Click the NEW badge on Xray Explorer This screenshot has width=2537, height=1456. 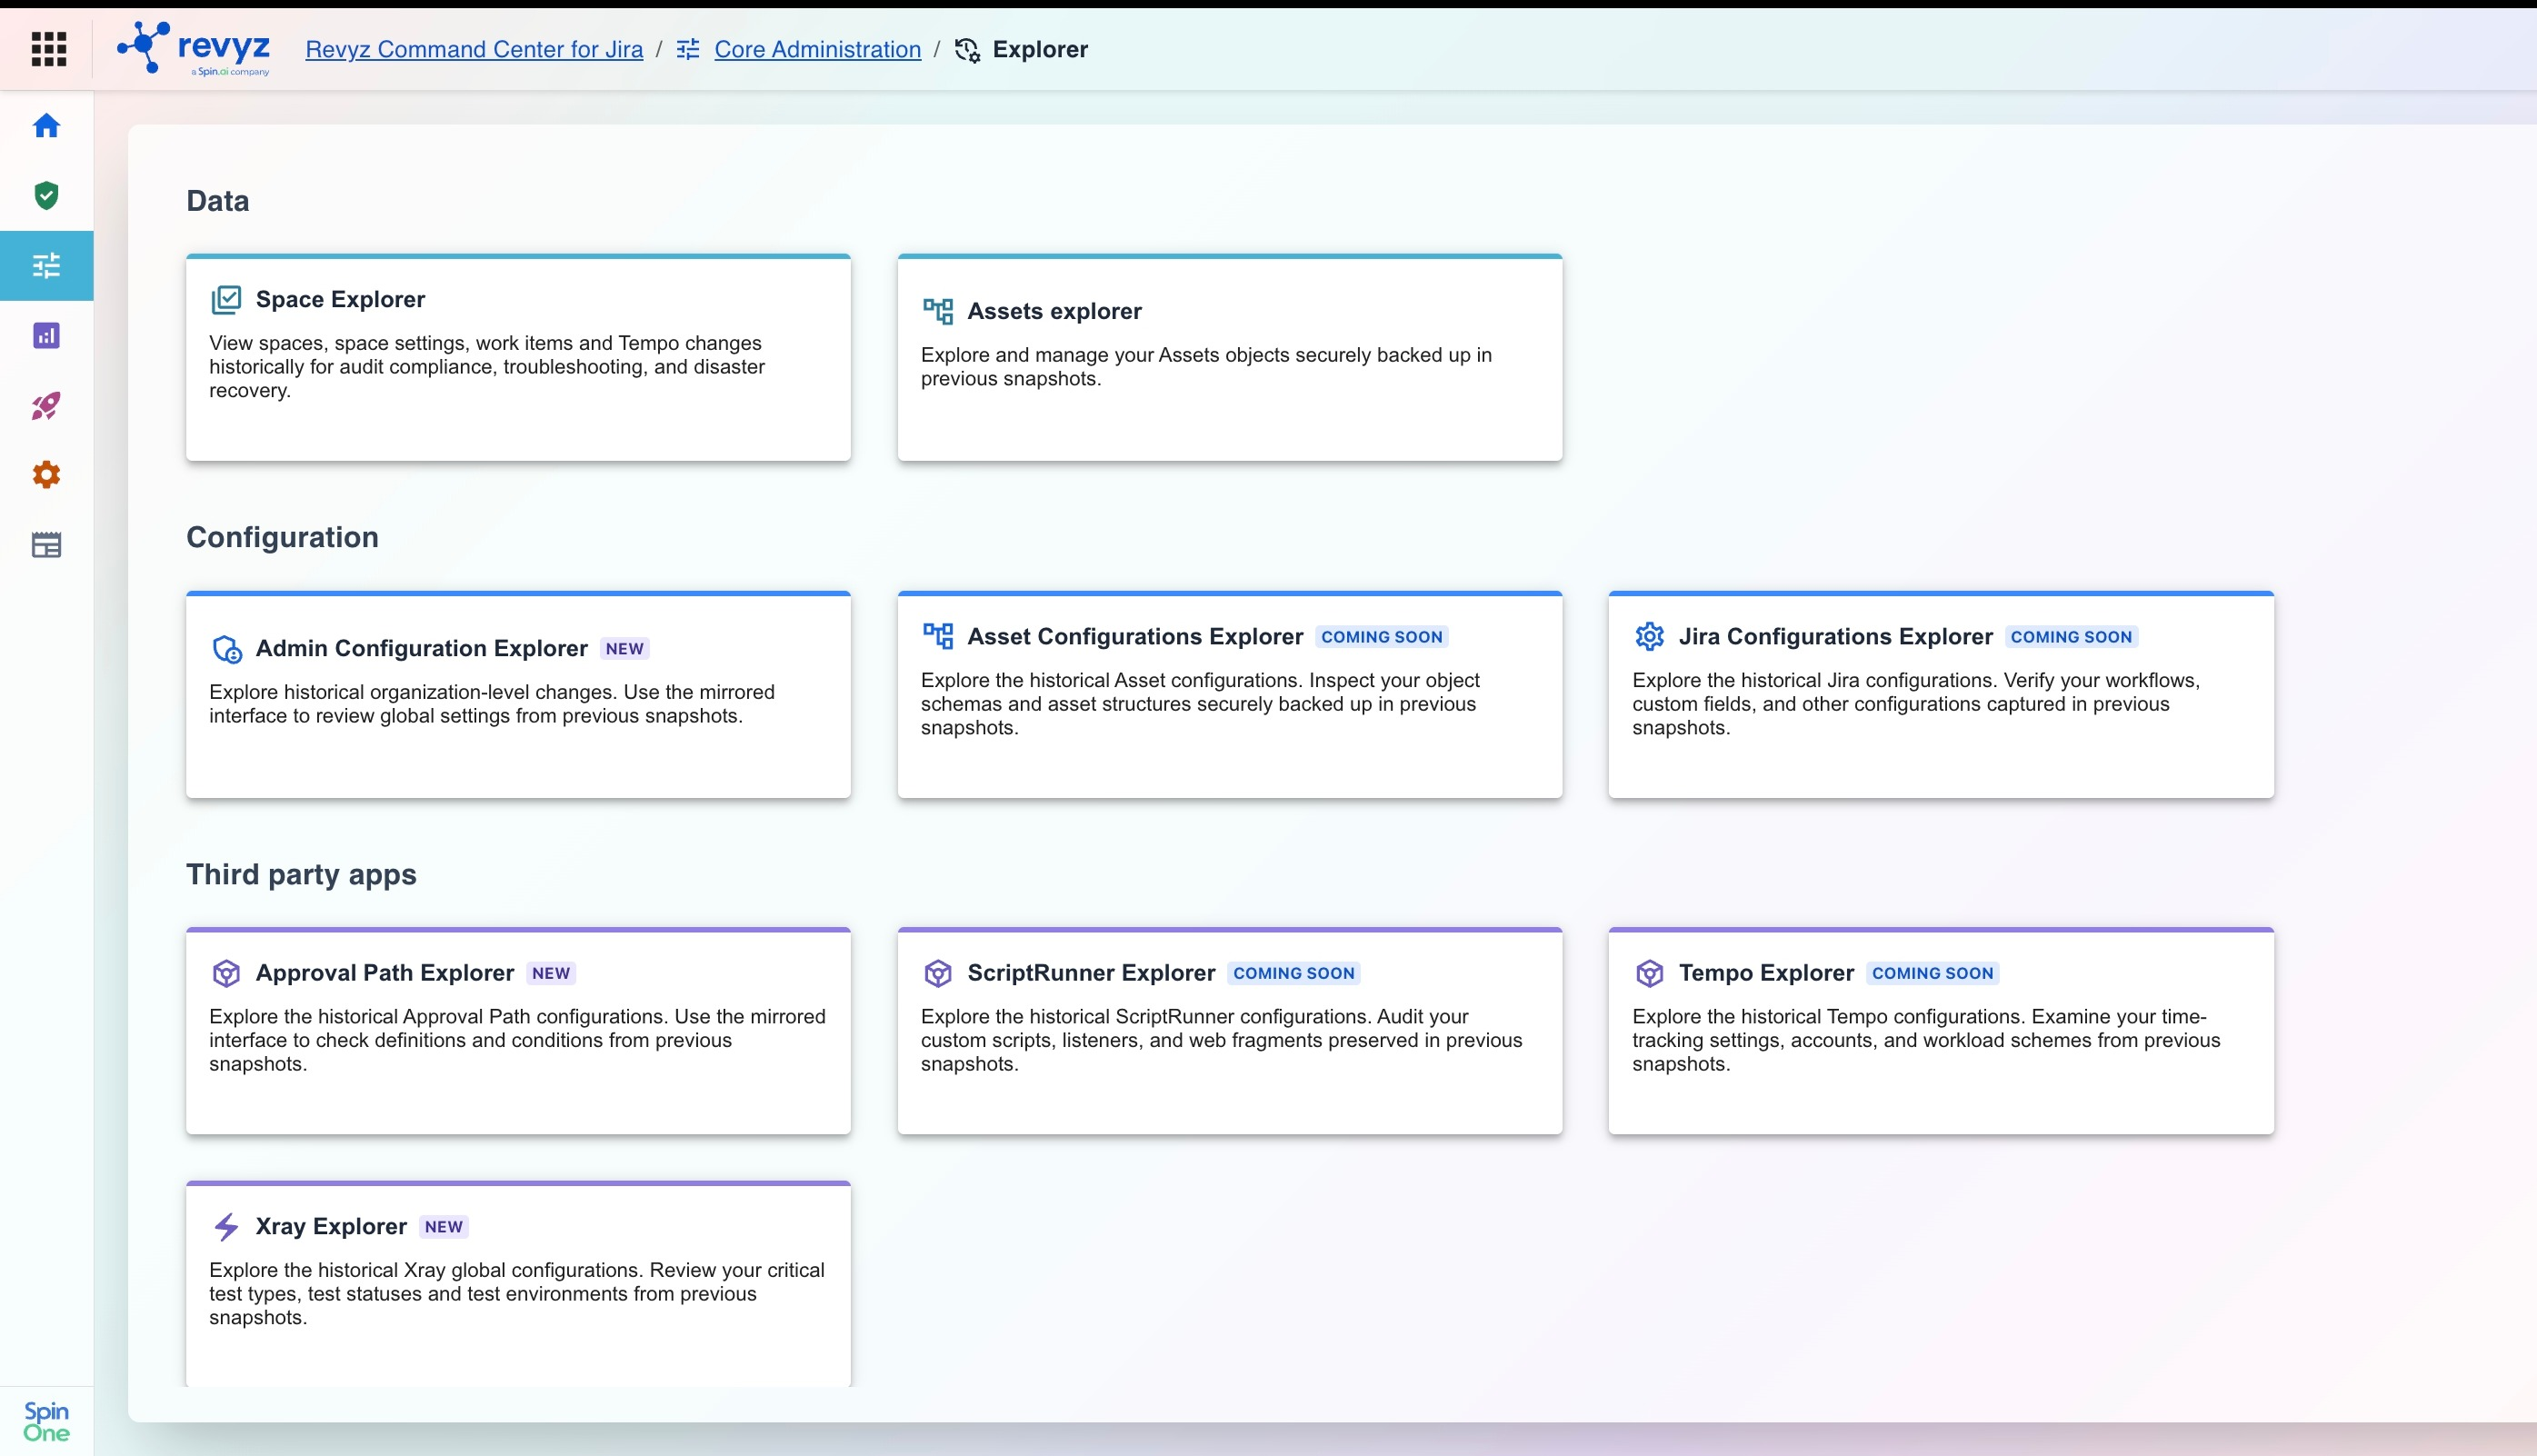point(444,1227)
